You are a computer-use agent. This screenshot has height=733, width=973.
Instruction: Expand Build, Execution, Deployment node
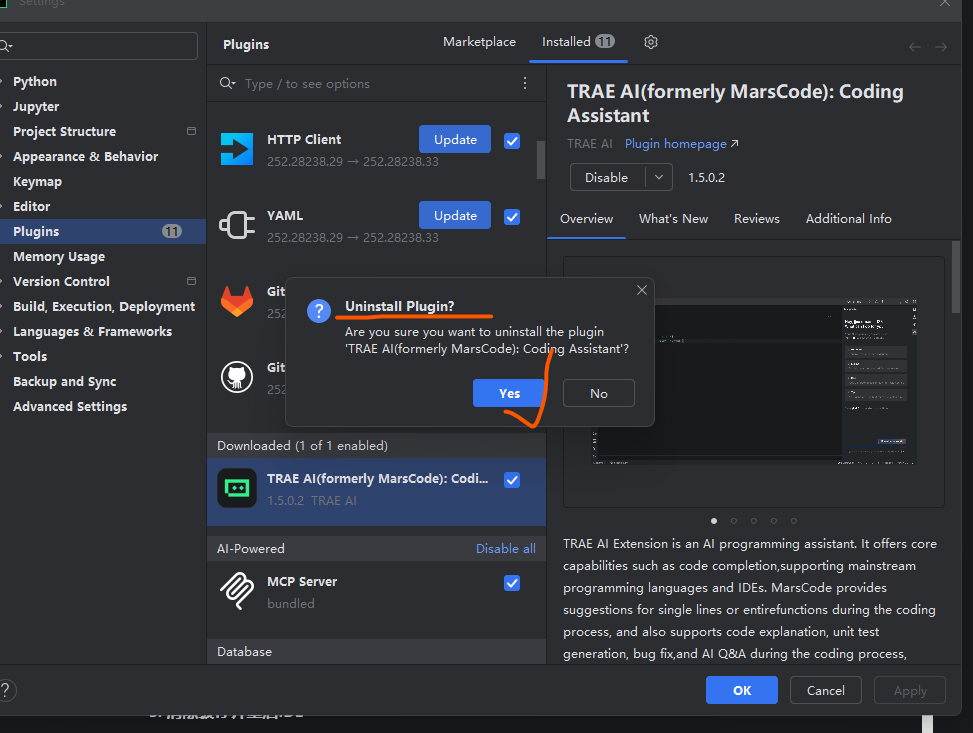click(x=2, y=307)
